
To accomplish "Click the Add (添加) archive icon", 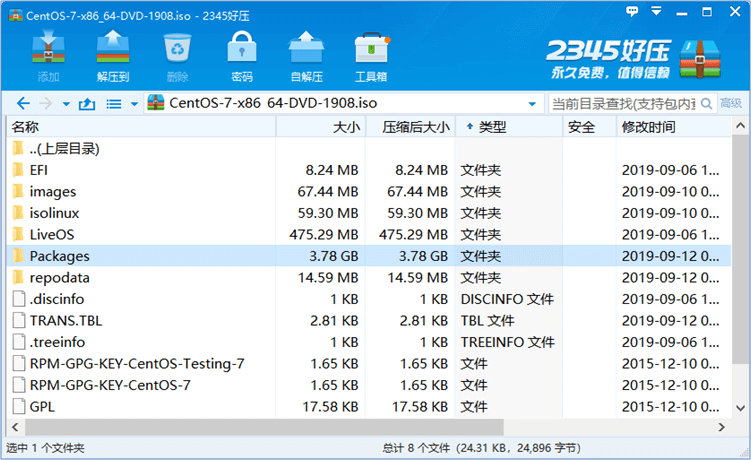I will tap(48, 47).
